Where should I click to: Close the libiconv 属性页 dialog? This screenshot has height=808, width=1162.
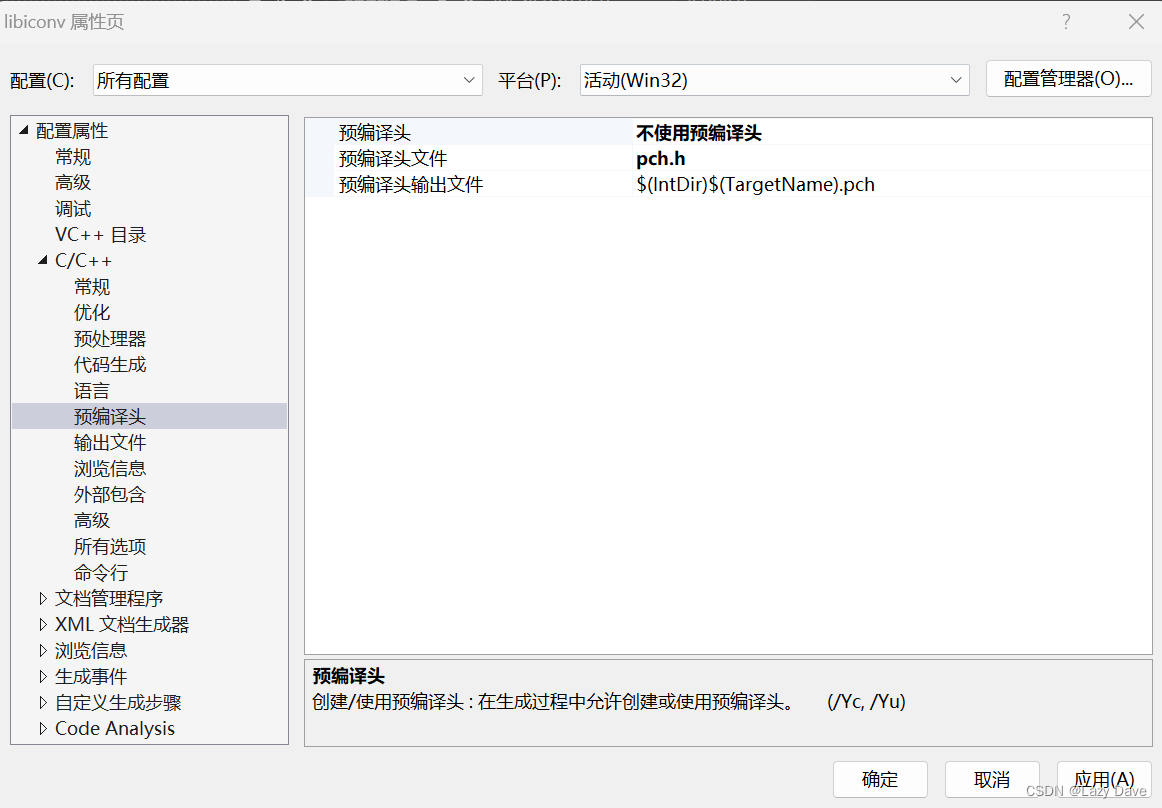pyautogui.click(x=1136, y=21)
